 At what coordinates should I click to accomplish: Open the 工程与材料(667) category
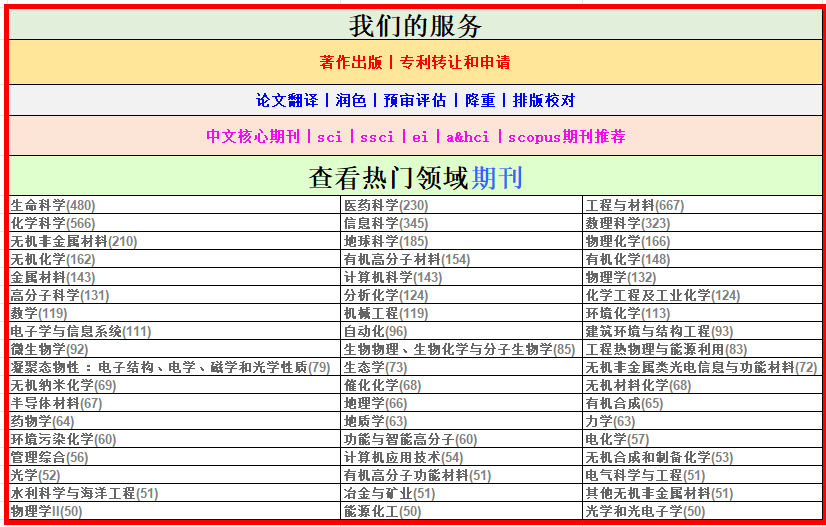pos(634,205)
